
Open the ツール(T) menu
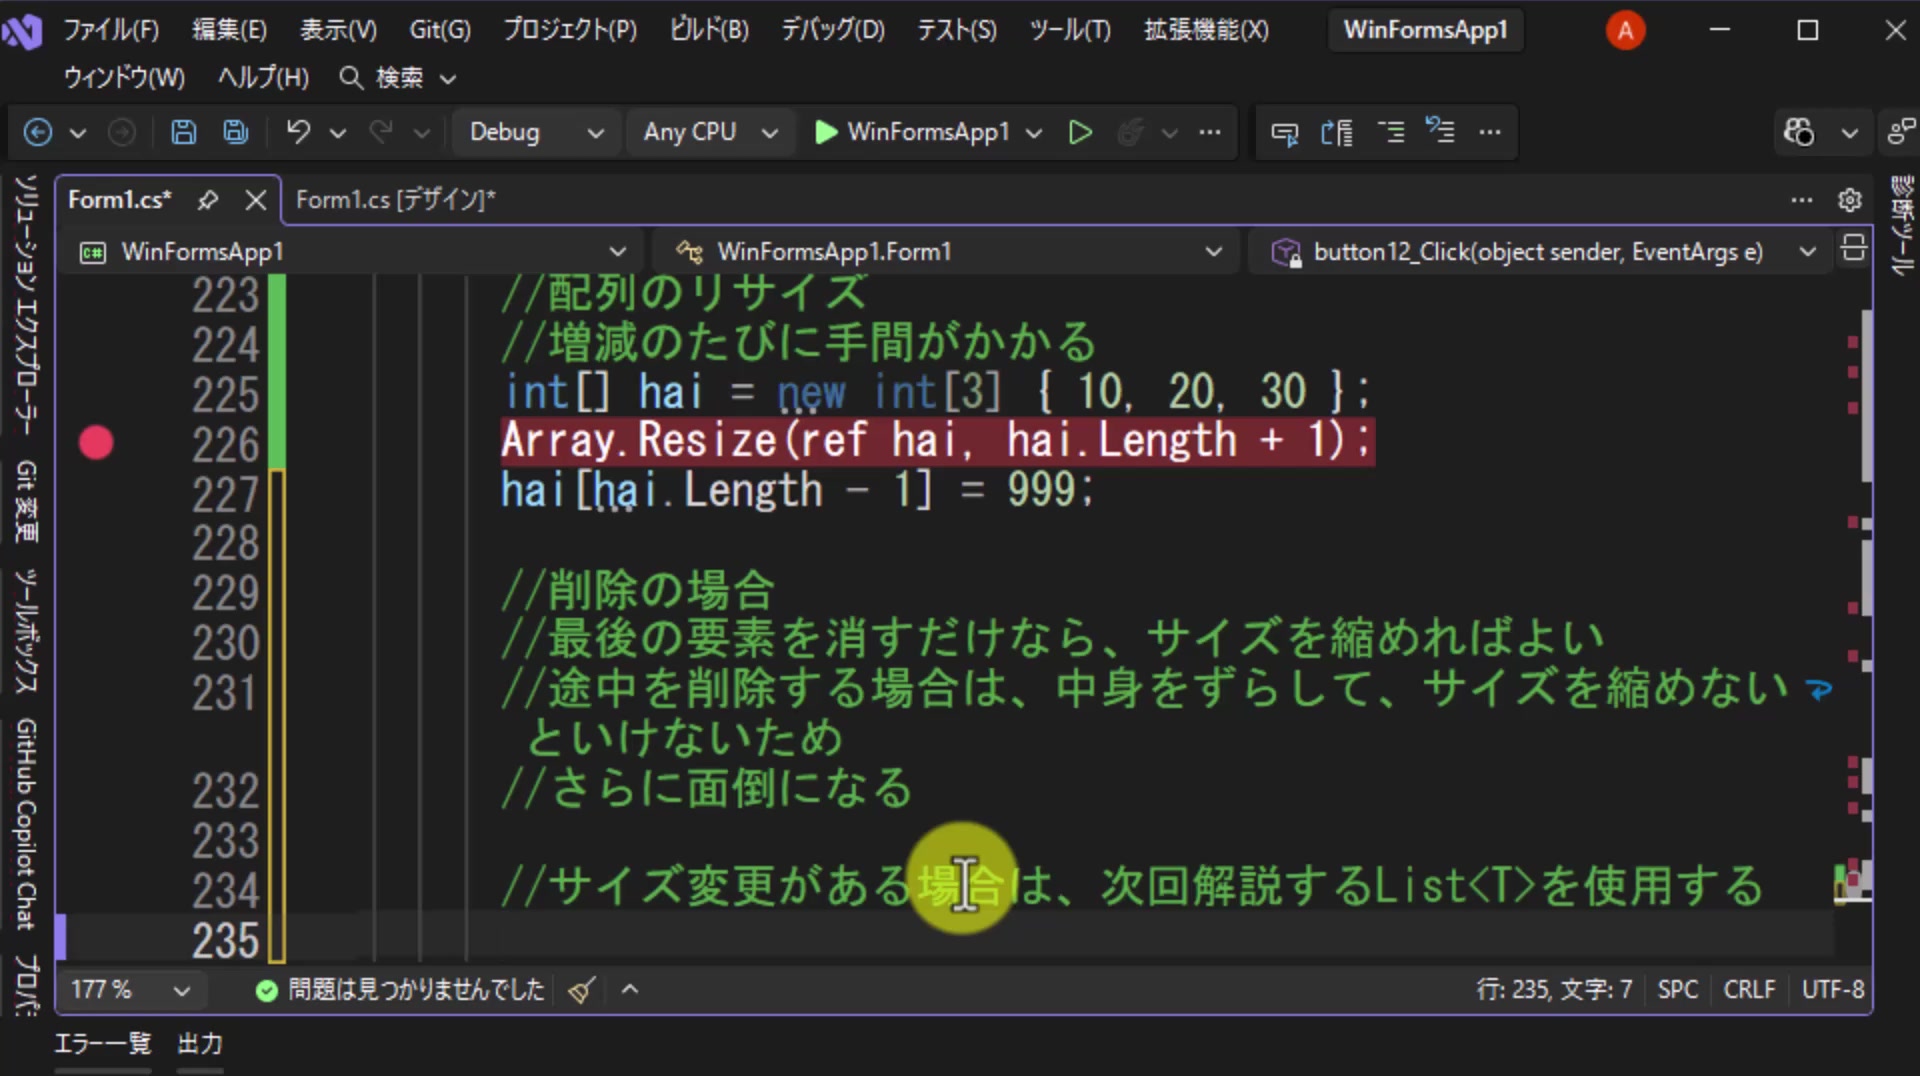click(1070, 30)
